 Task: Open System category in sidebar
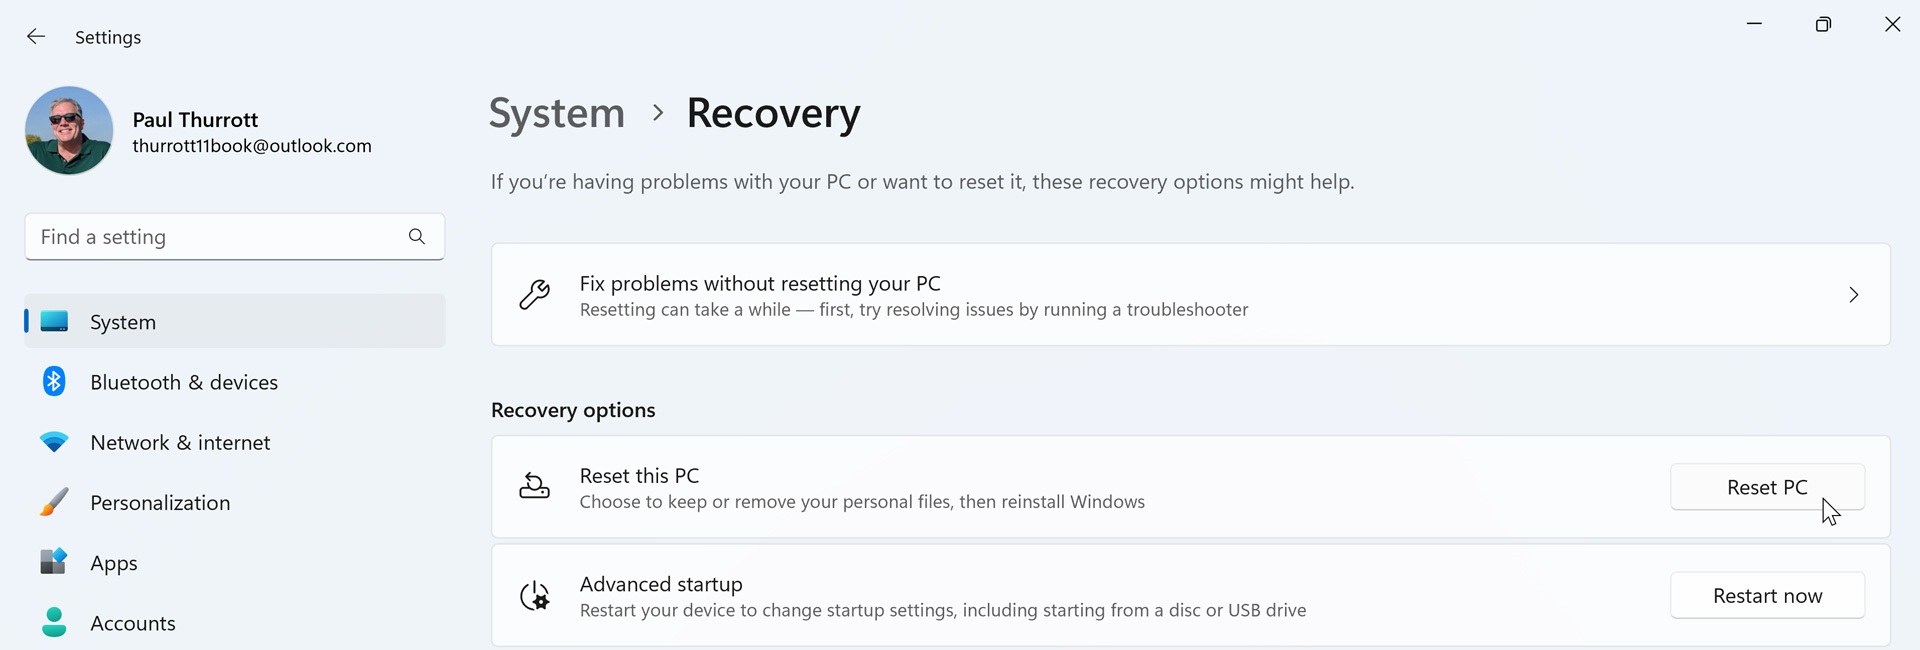click(235, 321)
